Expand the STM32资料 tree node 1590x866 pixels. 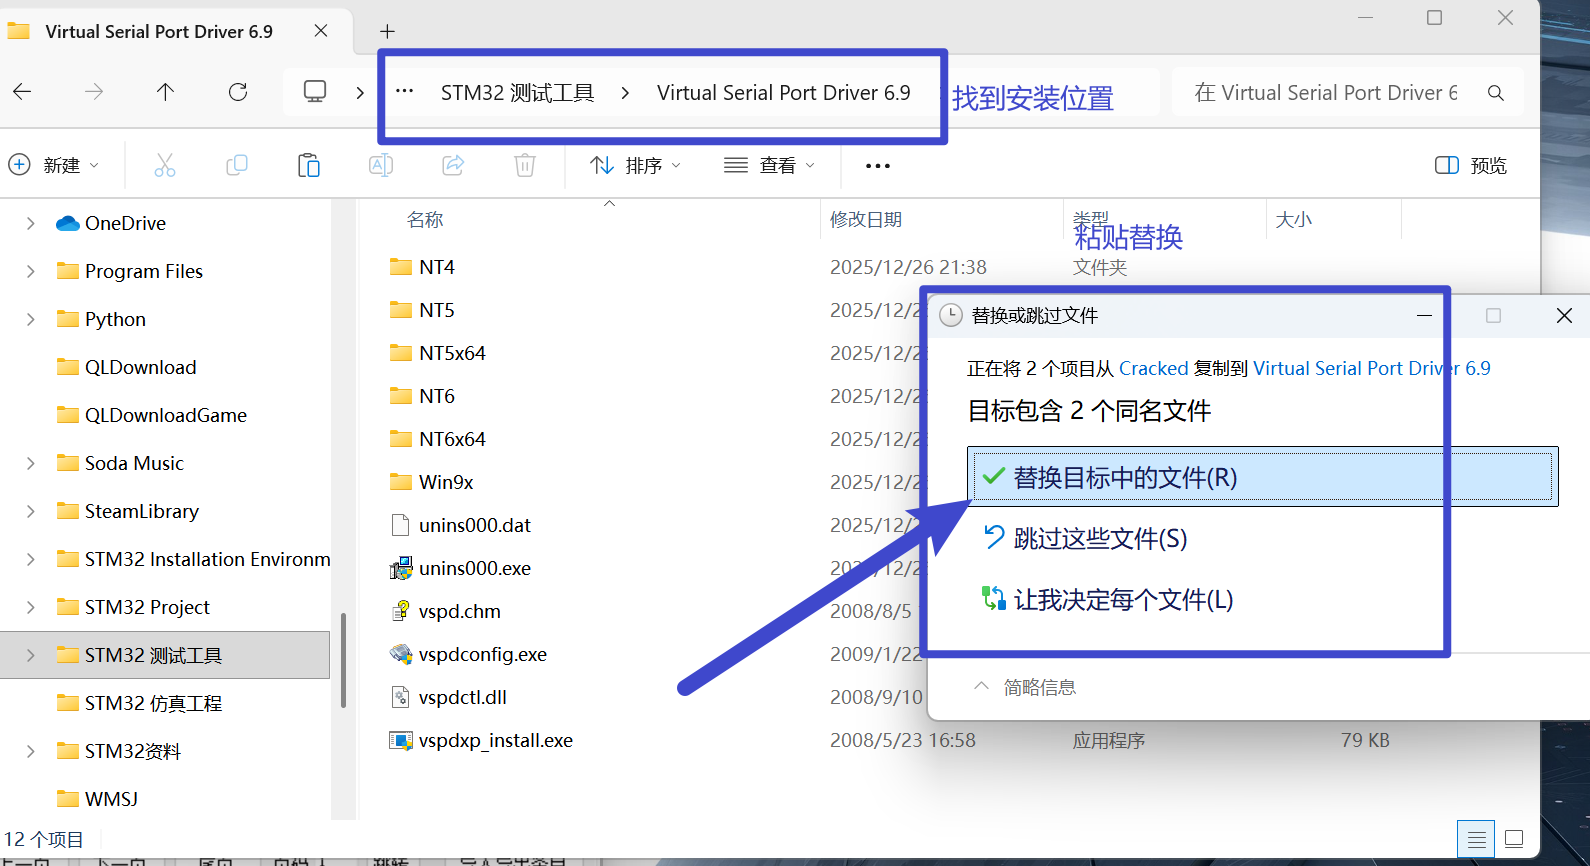[30, 751]
